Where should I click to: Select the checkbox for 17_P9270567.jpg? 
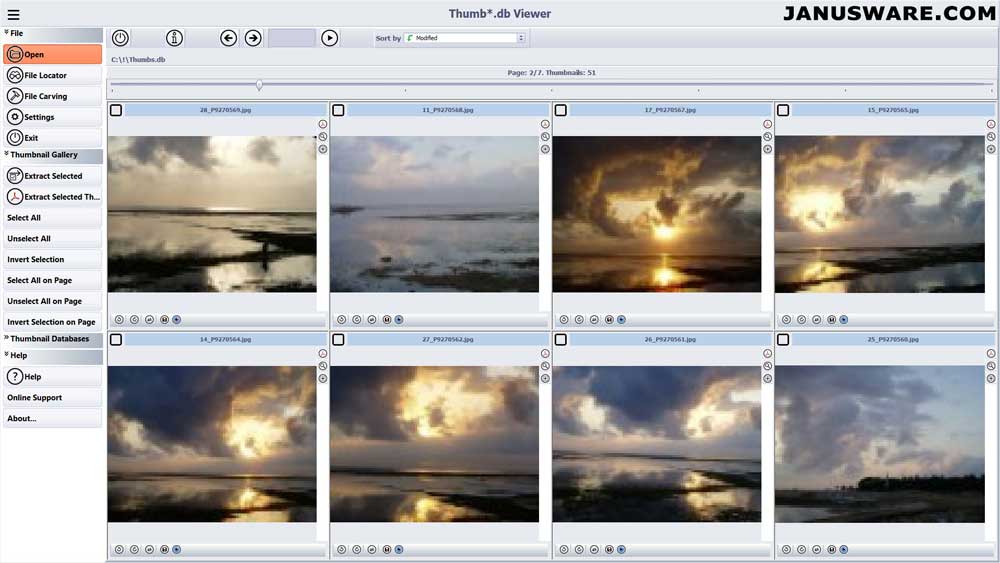pos(560,110)
